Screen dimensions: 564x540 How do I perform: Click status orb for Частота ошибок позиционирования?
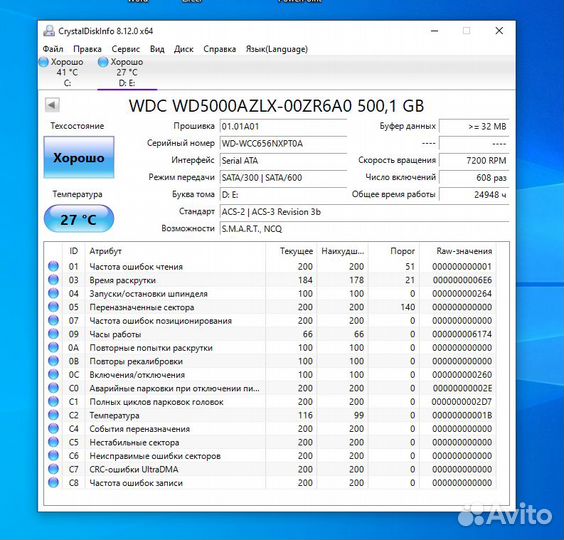click(x=53, y=320)
